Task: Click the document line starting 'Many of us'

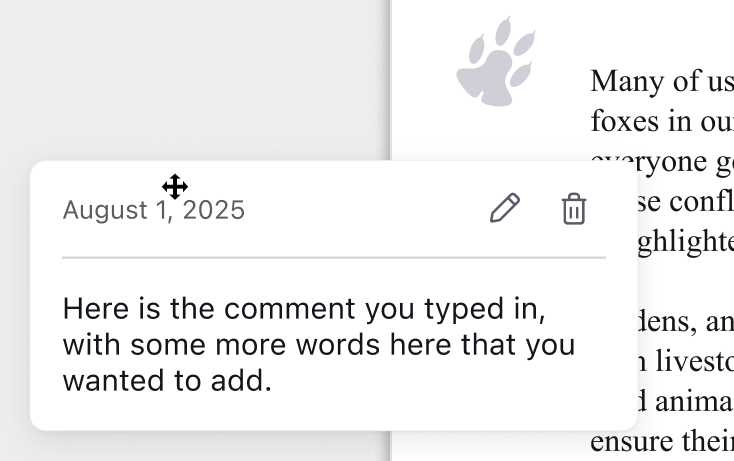Action: pos(661,80)
